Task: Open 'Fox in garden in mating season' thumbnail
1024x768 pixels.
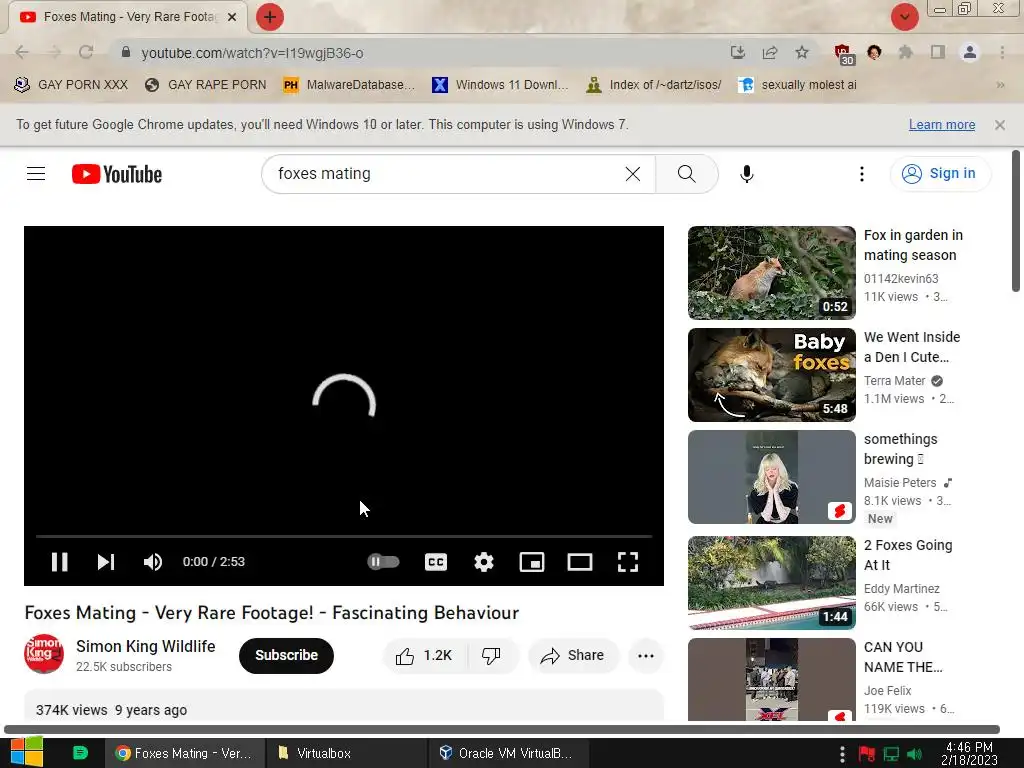Action: point(771,272)
